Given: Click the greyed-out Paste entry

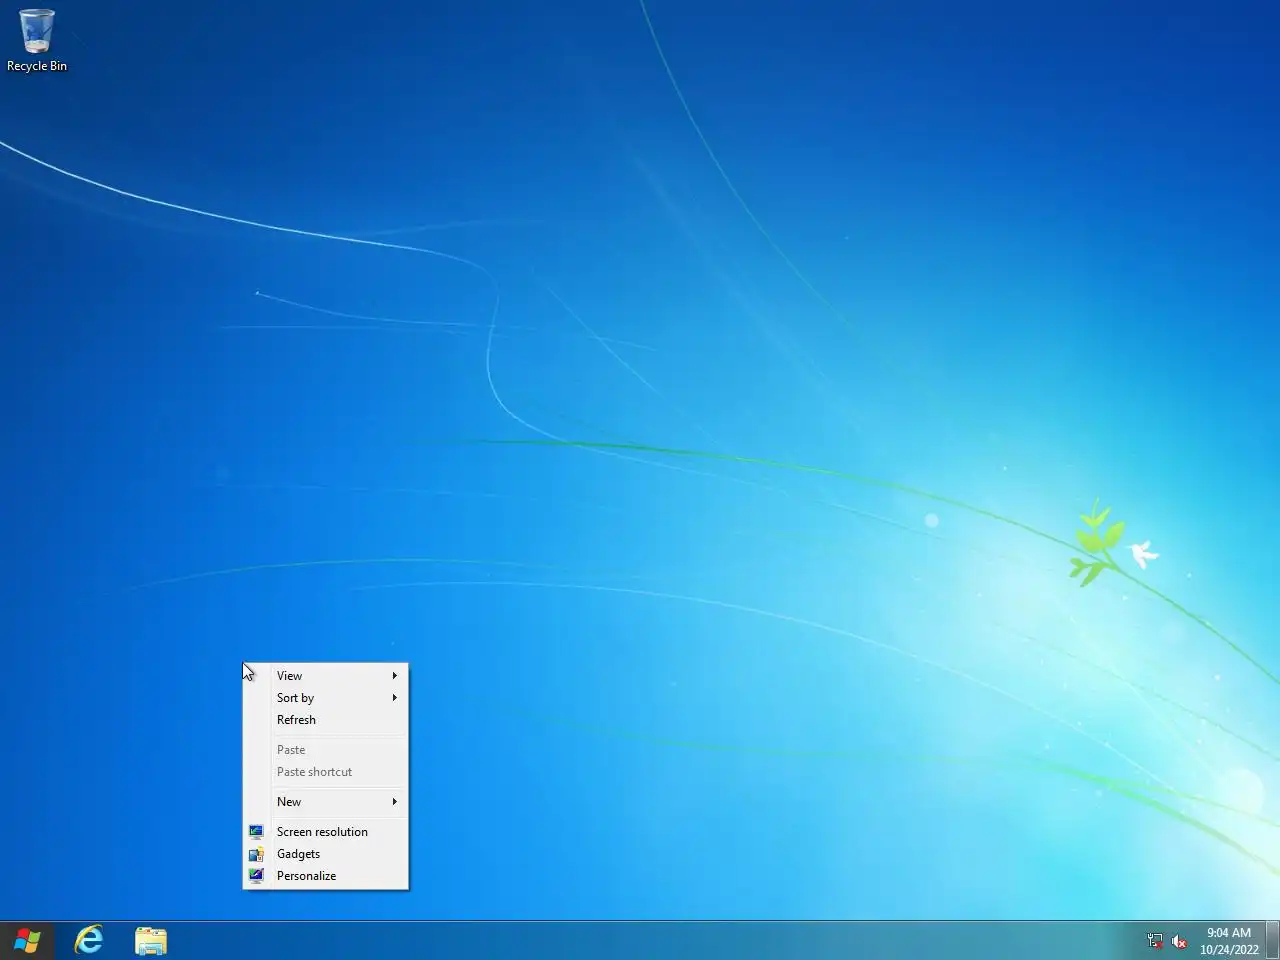Looking at the screenshot, I should coord(326,750).
